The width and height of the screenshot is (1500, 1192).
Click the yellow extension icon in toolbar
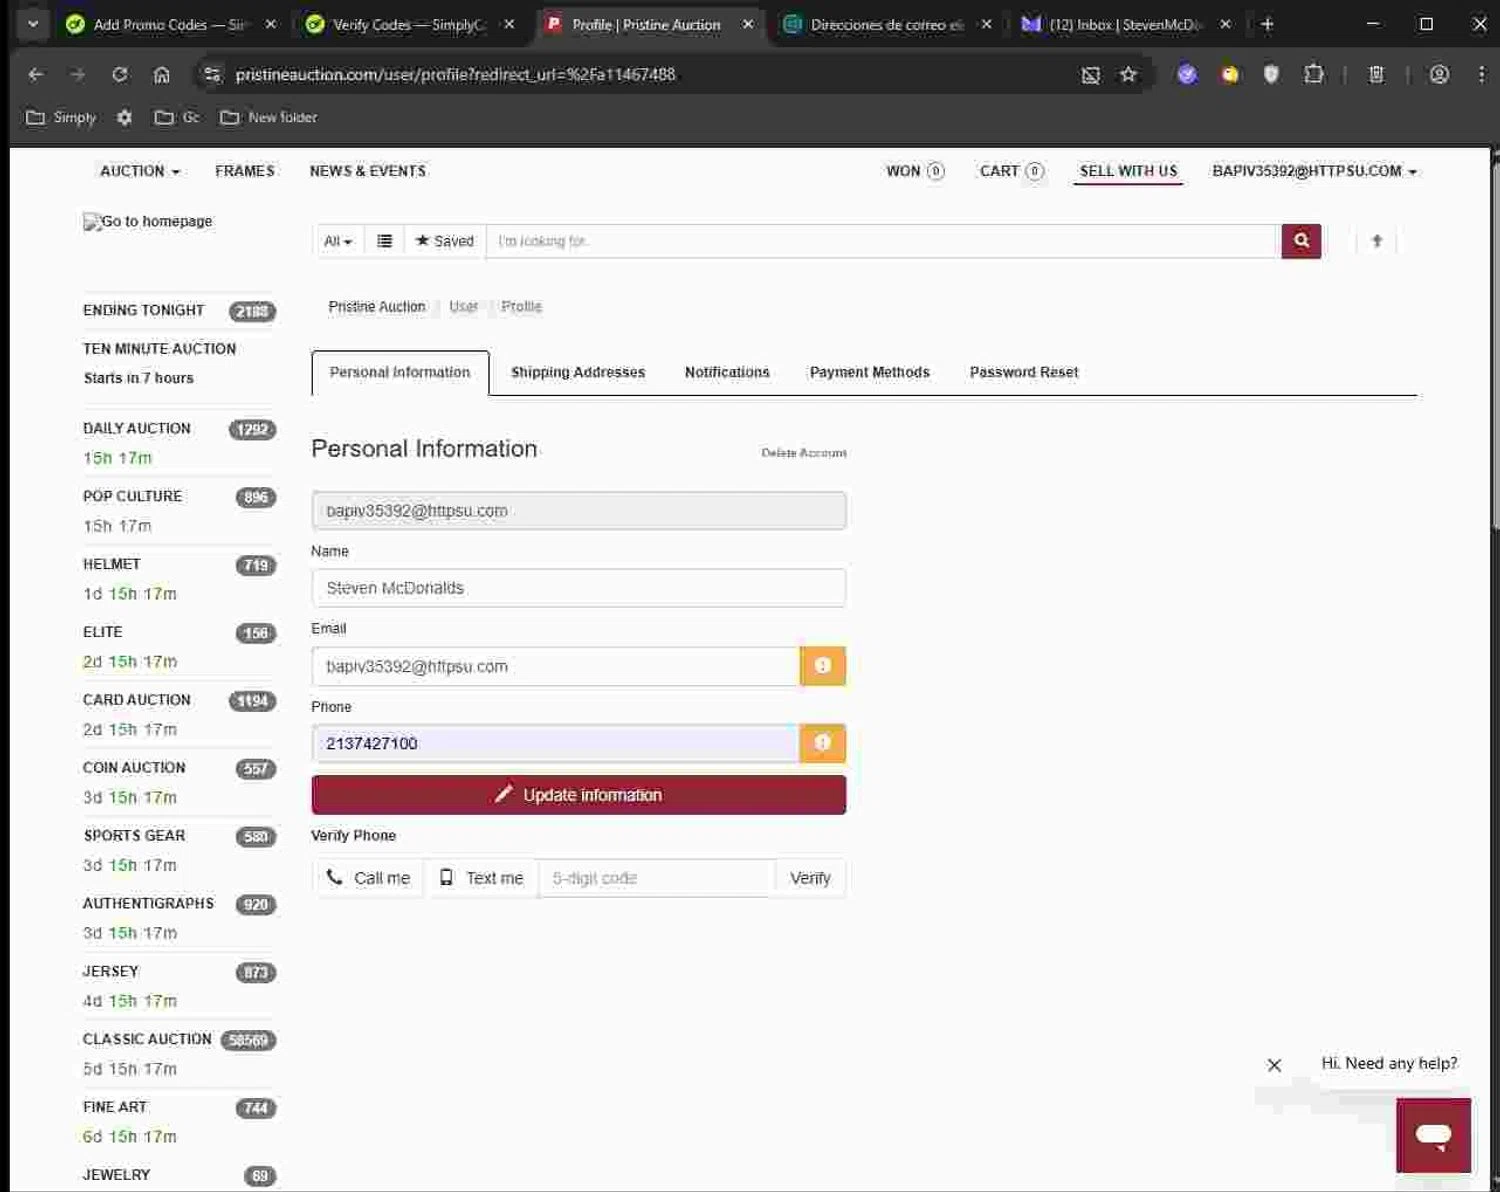coord(1229,75)
